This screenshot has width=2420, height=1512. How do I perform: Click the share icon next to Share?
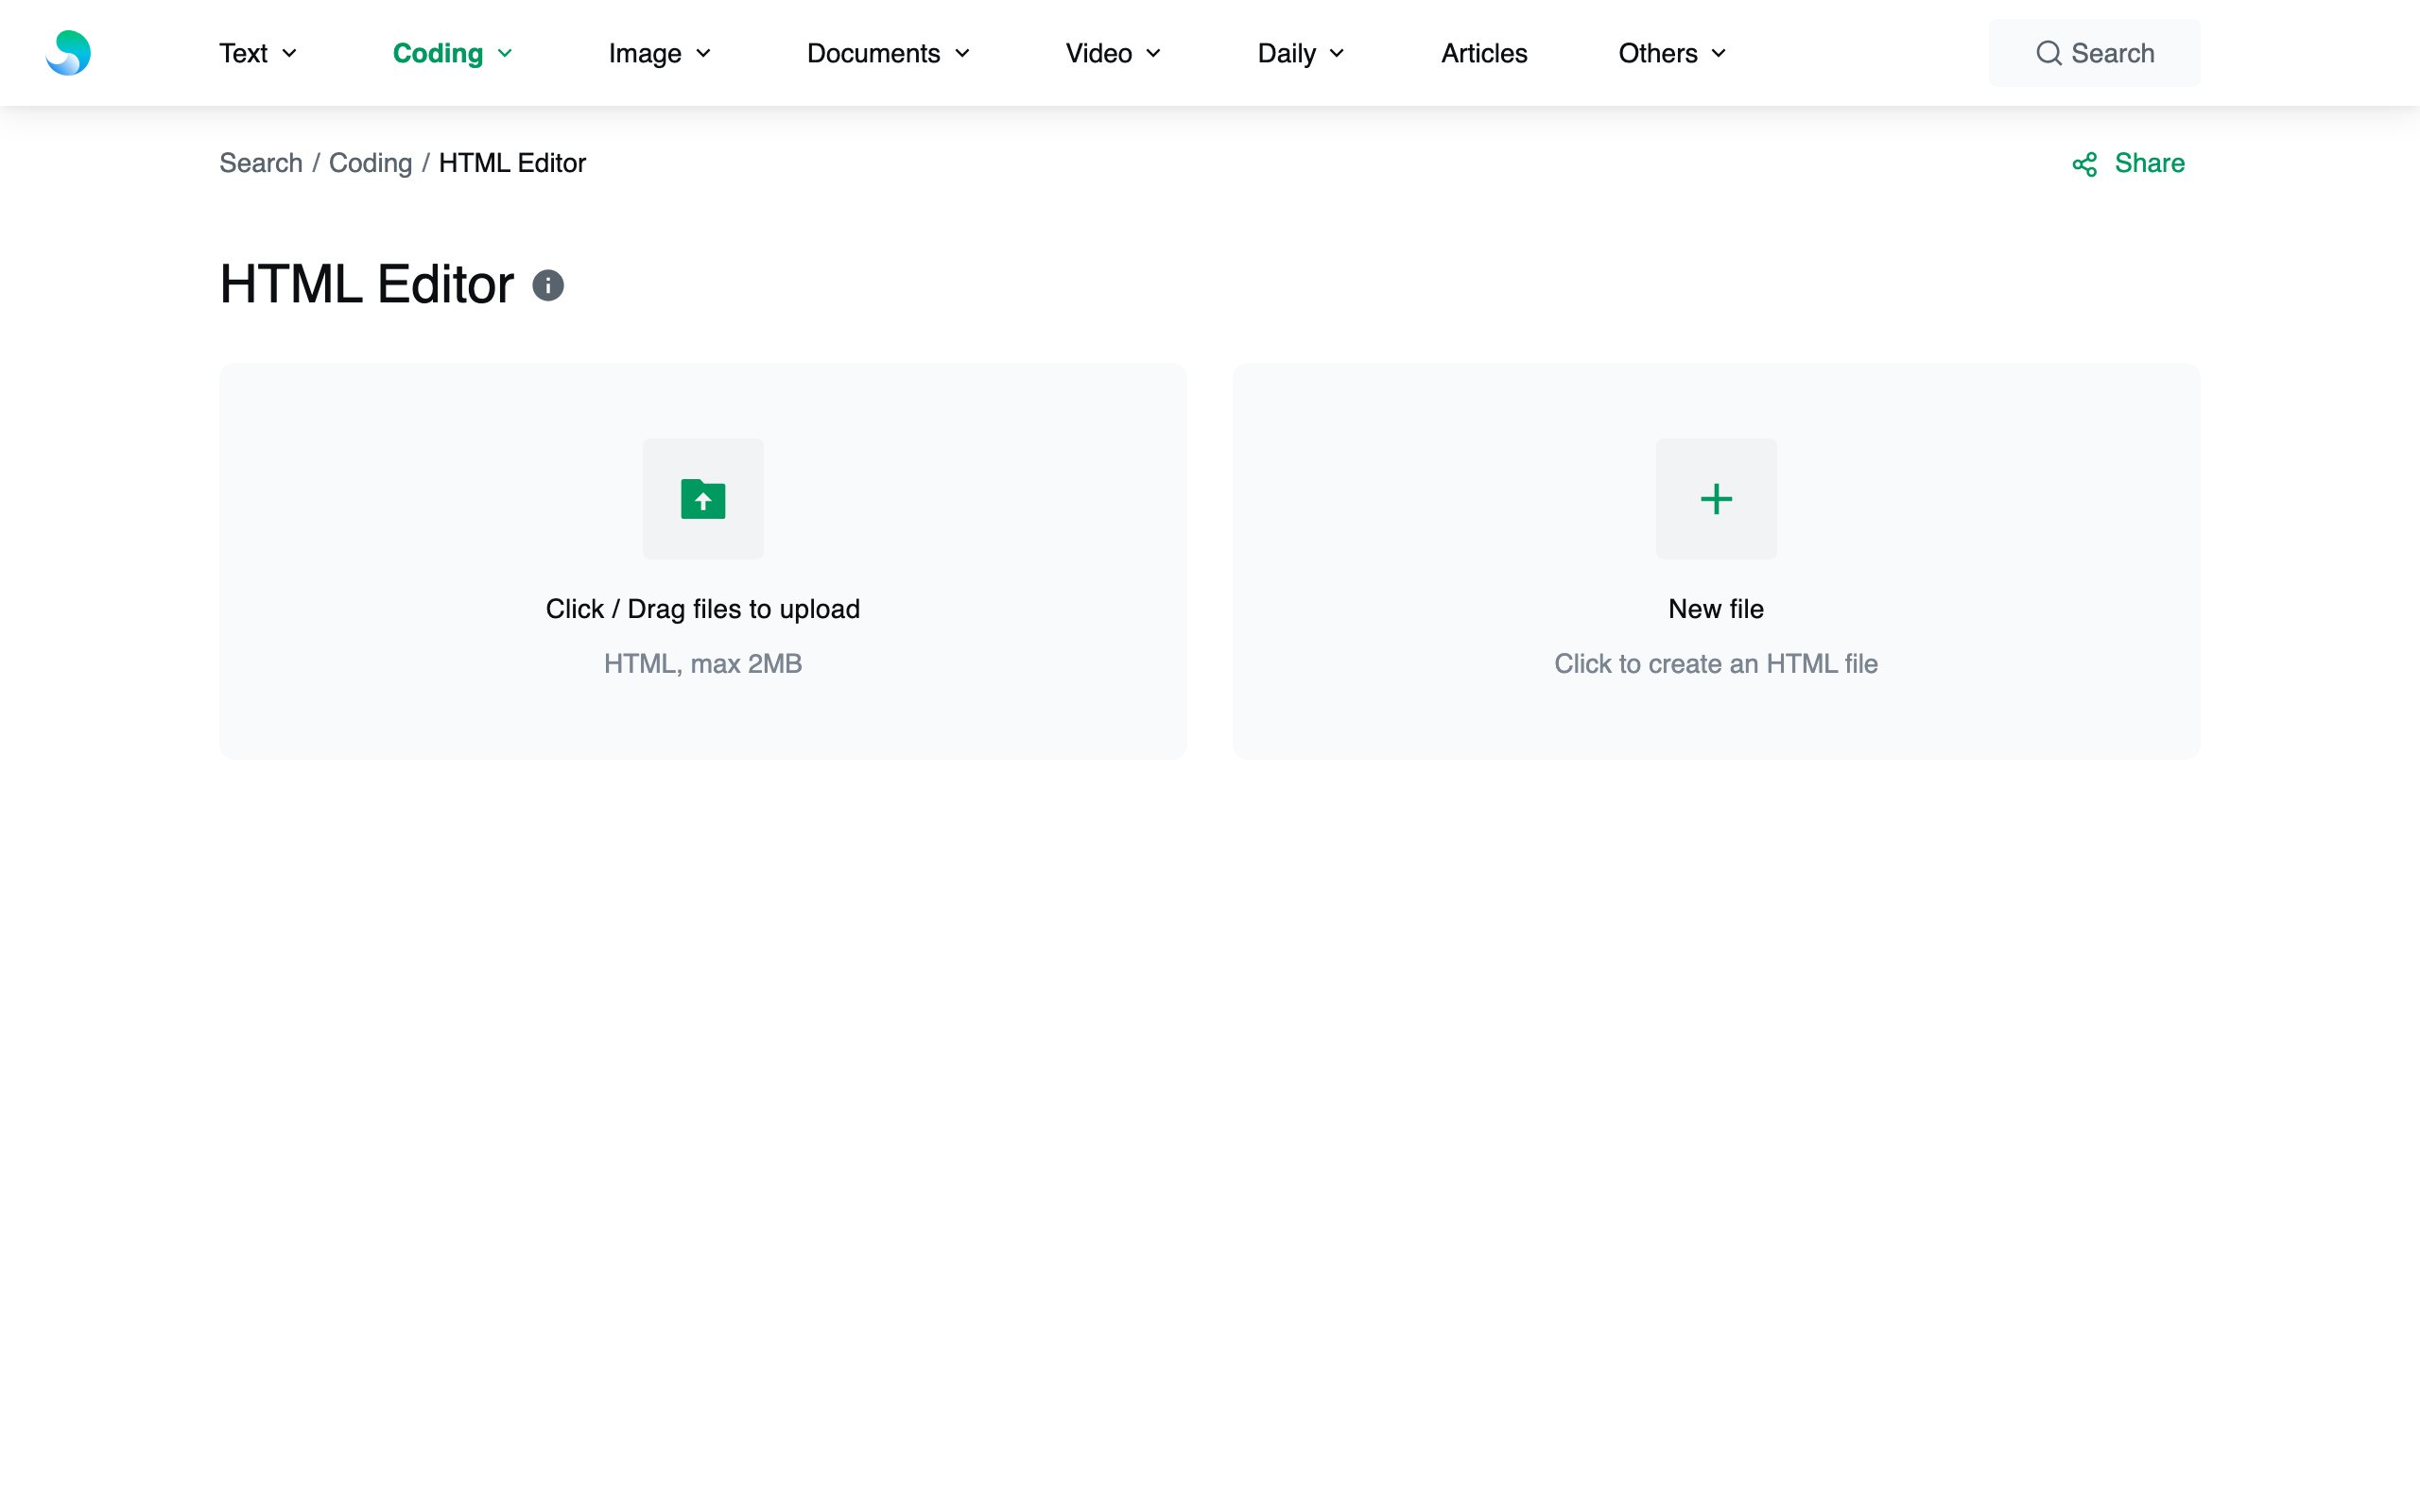coord(2084,164)
